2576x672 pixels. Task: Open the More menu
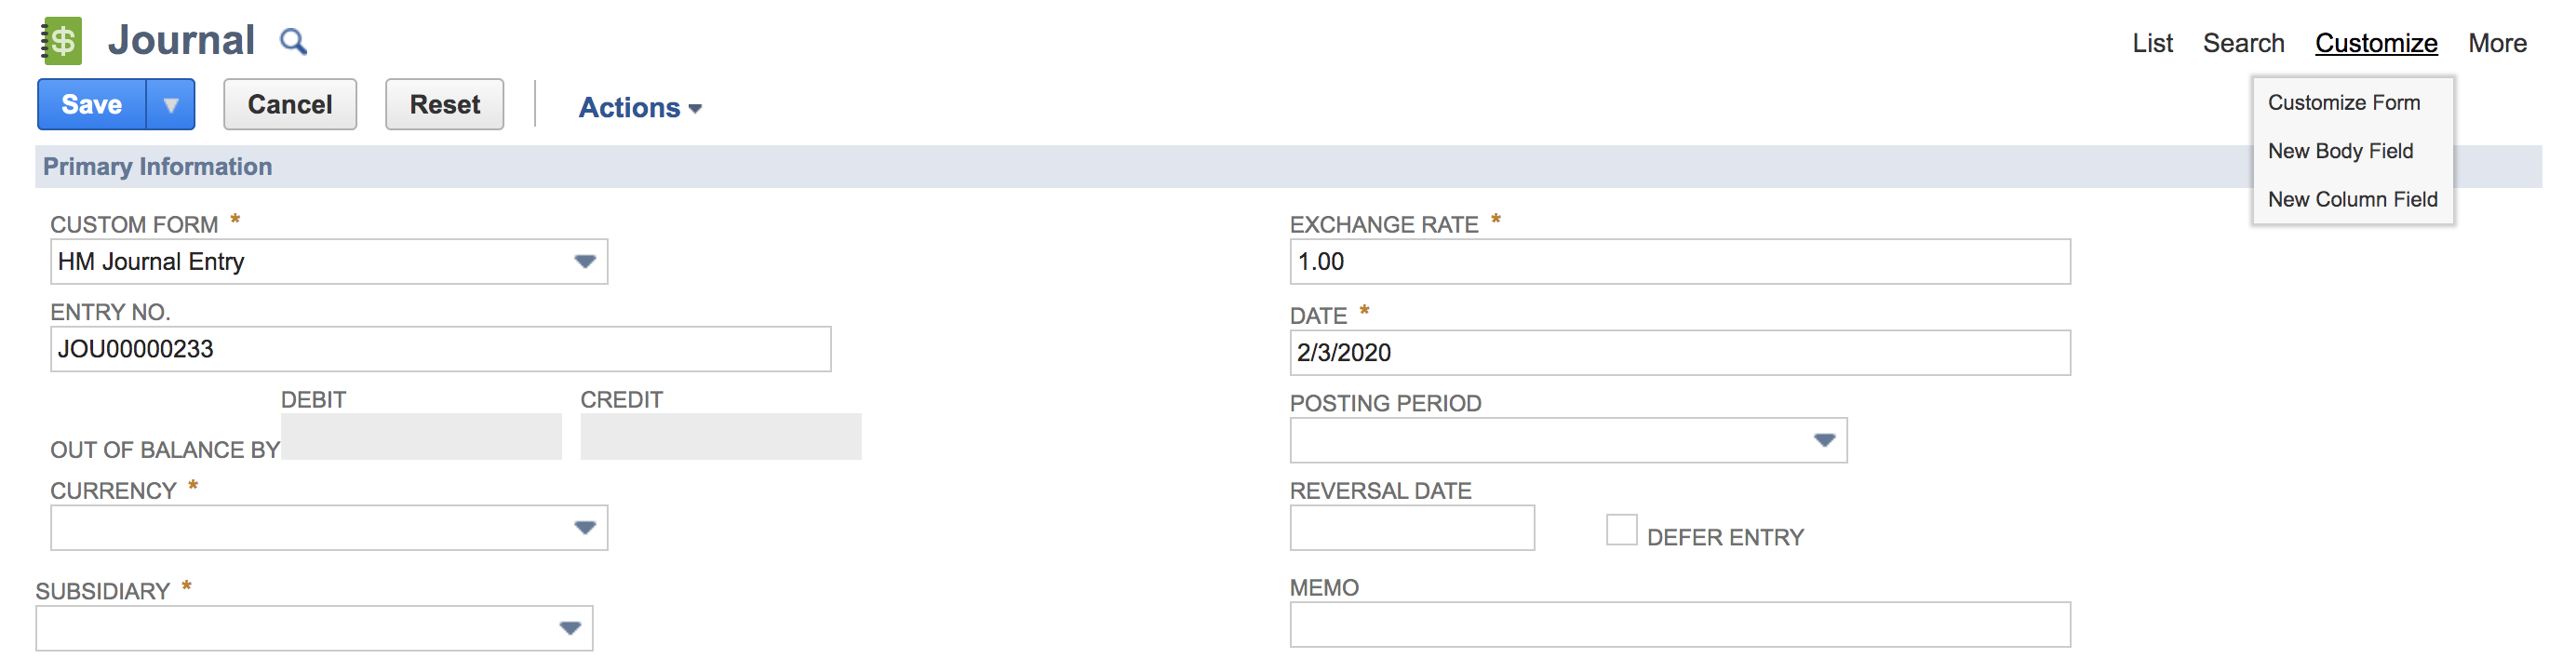(x=2496, y=43)
